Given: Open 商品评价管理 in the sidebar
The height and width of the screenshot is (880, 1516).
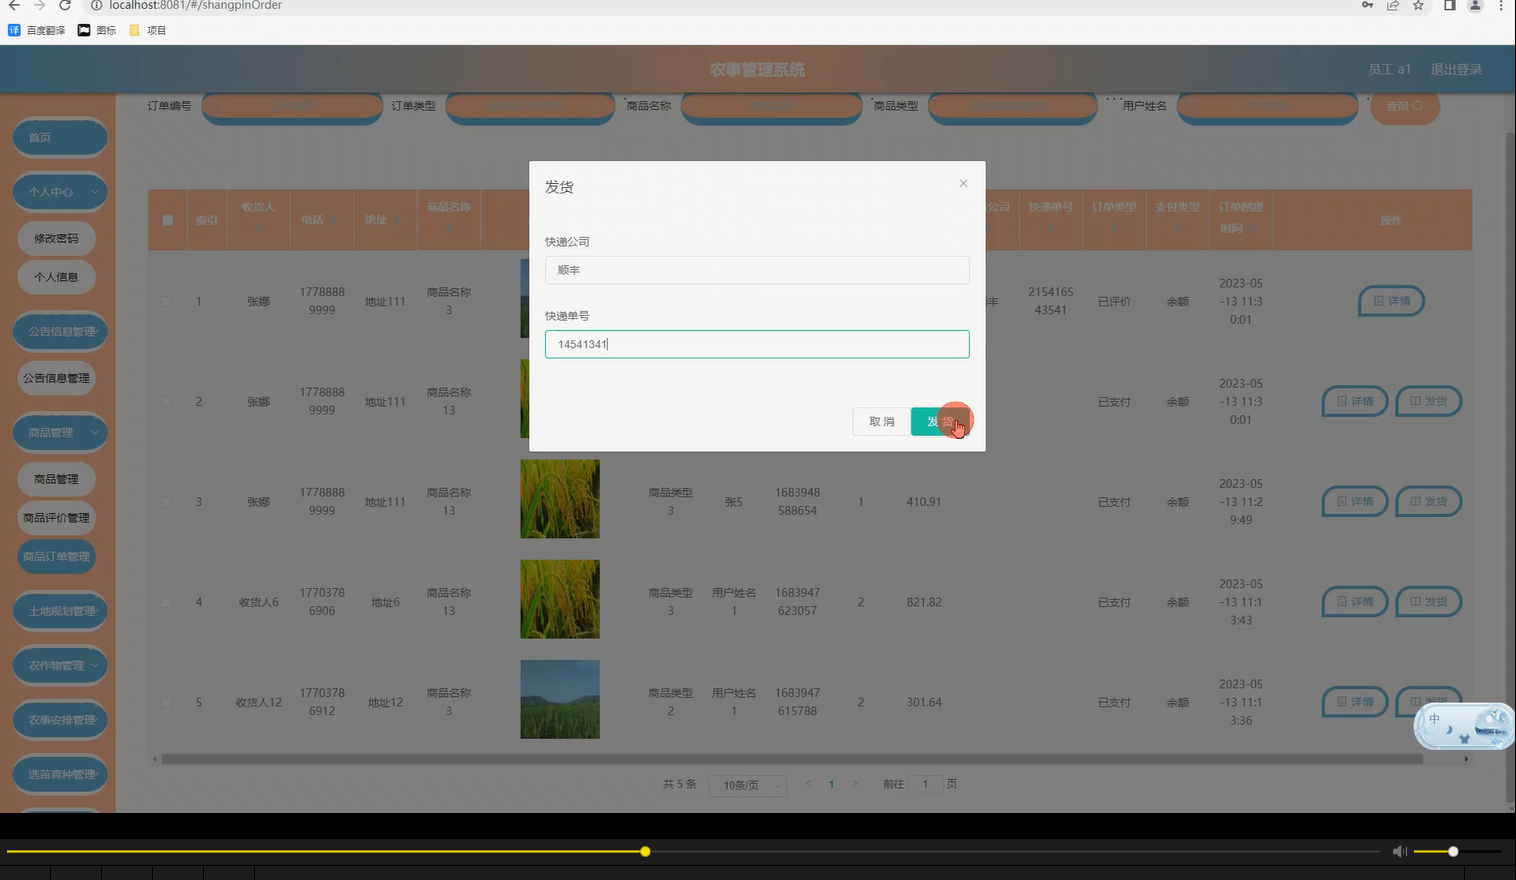Looking at the screenshot, I should point(57,518).
